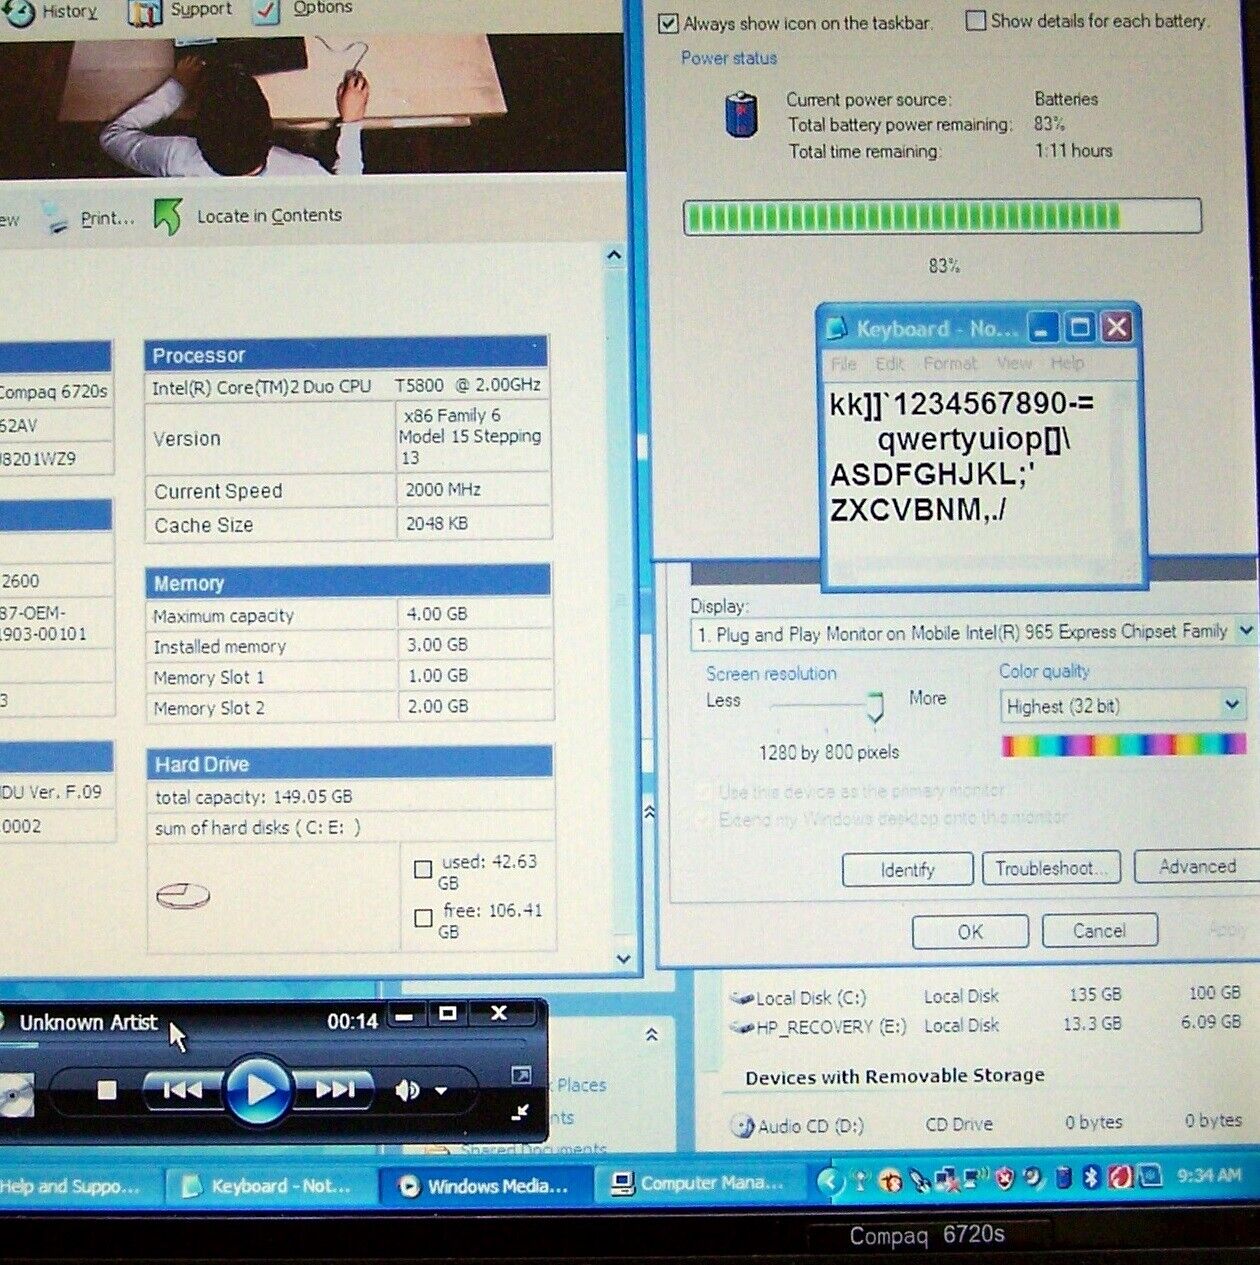The width and height of the screenshot is (1260, 1265).
Task: Click Cancel in the Display Properties dialog
Action: (1099, 930)
